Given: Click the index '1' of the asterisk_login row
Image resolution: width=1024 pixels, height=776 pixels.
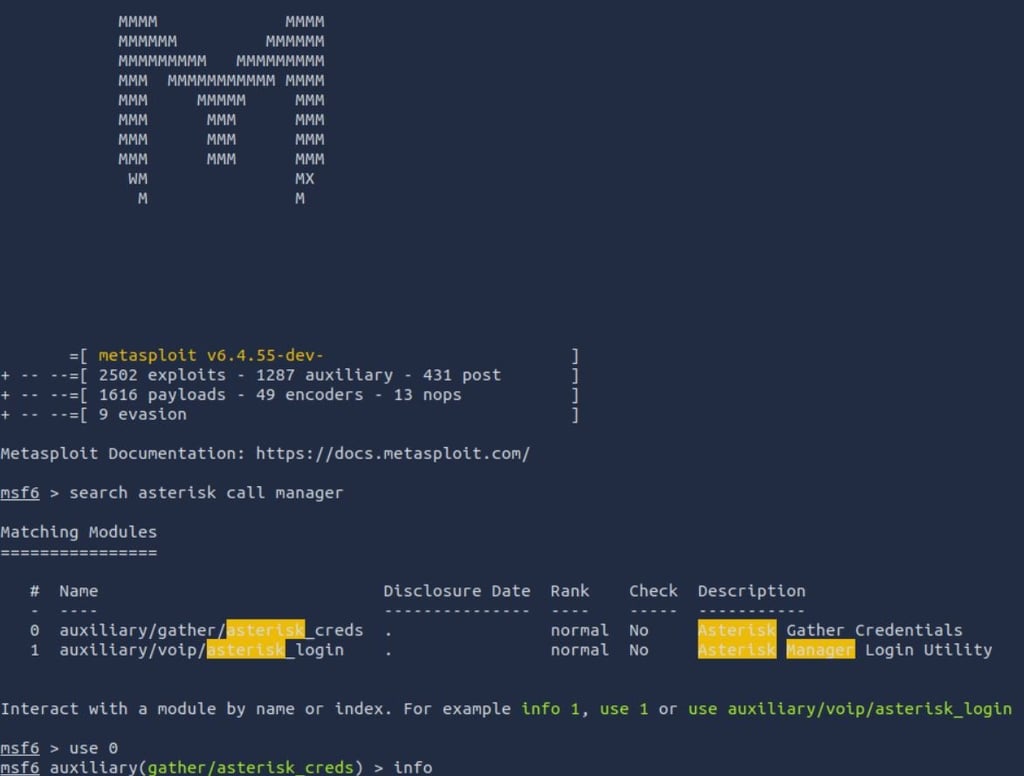Looking at the screenshot, I should 35,650.
